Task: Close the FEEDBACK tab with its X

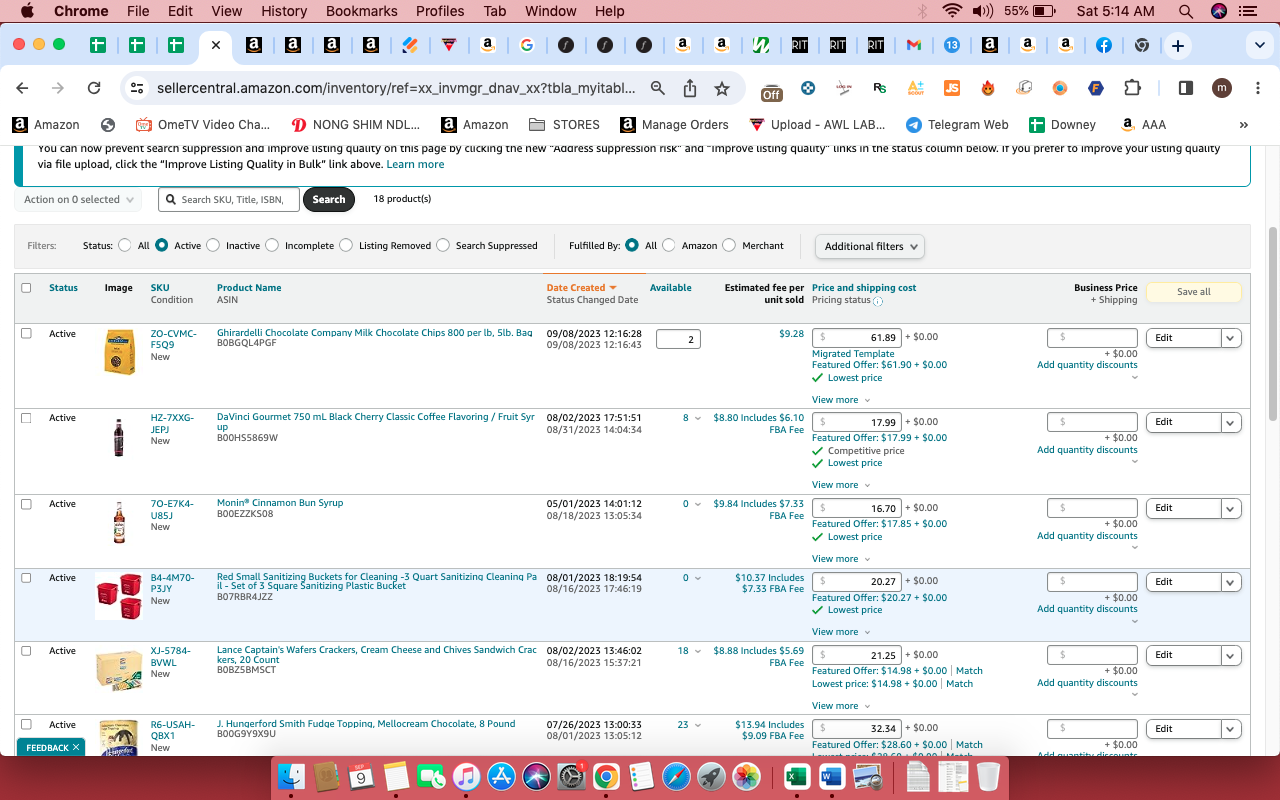Action: (x=76, y=747)
